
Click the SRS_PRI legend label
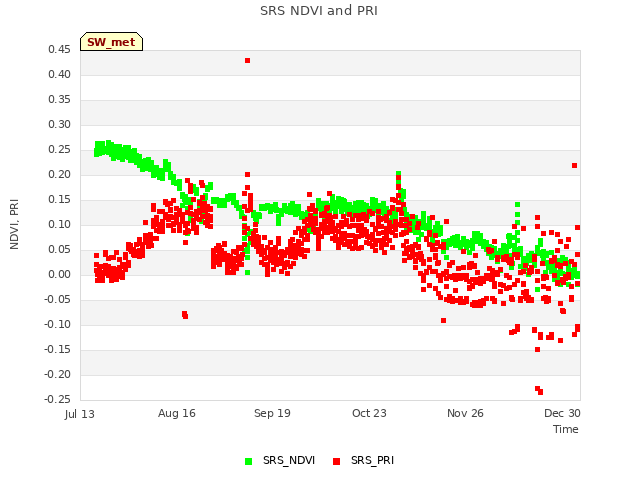pos(372,460)
